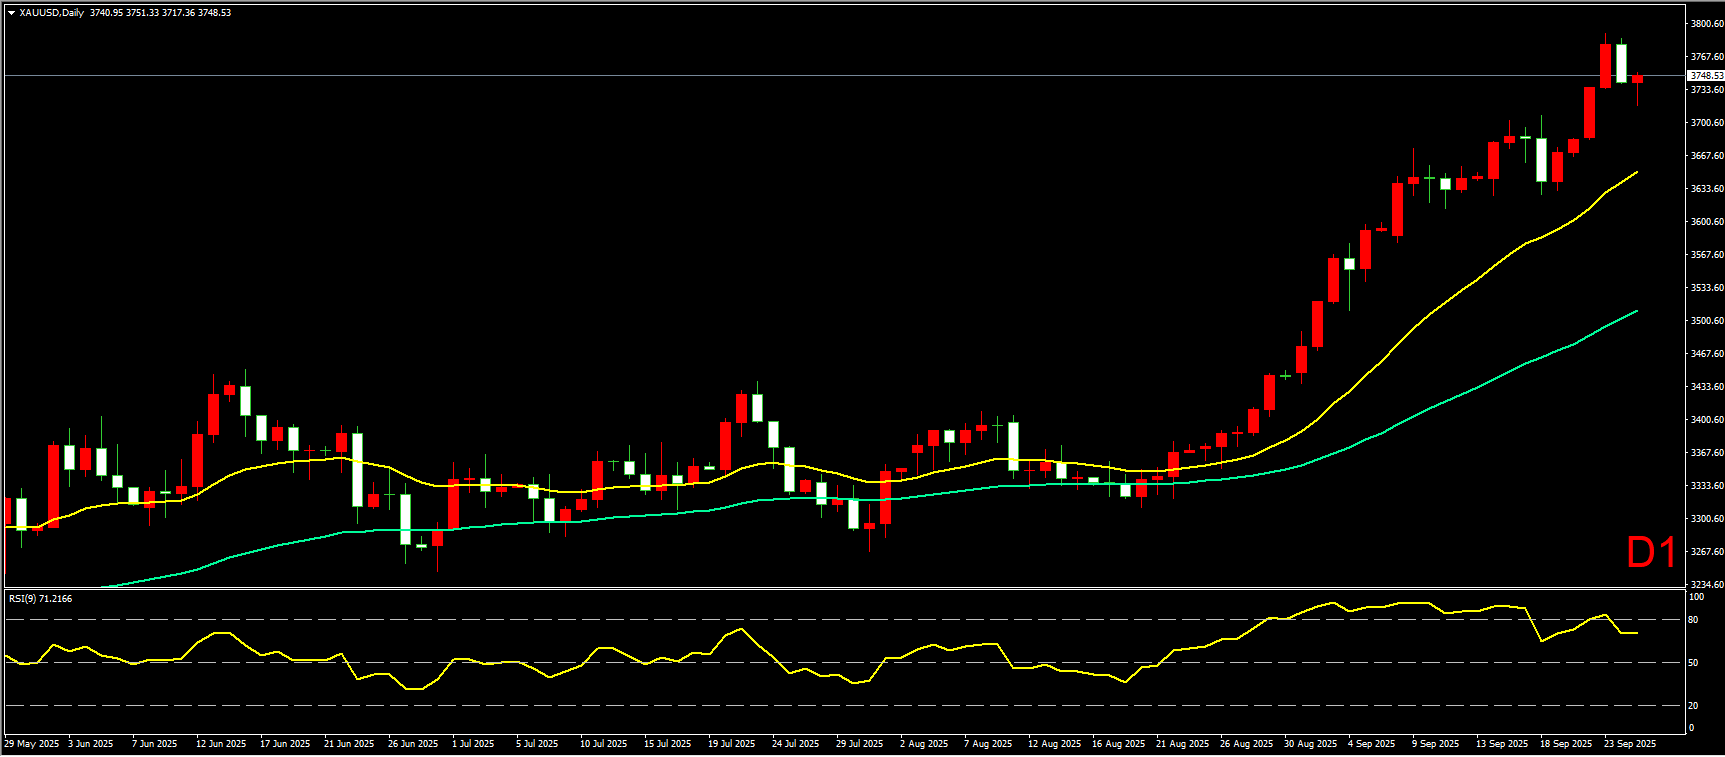Screen dimensions: 1725x757
Task: Click the XAUUSD,Daily chart title
Action: tap(52, 13)
